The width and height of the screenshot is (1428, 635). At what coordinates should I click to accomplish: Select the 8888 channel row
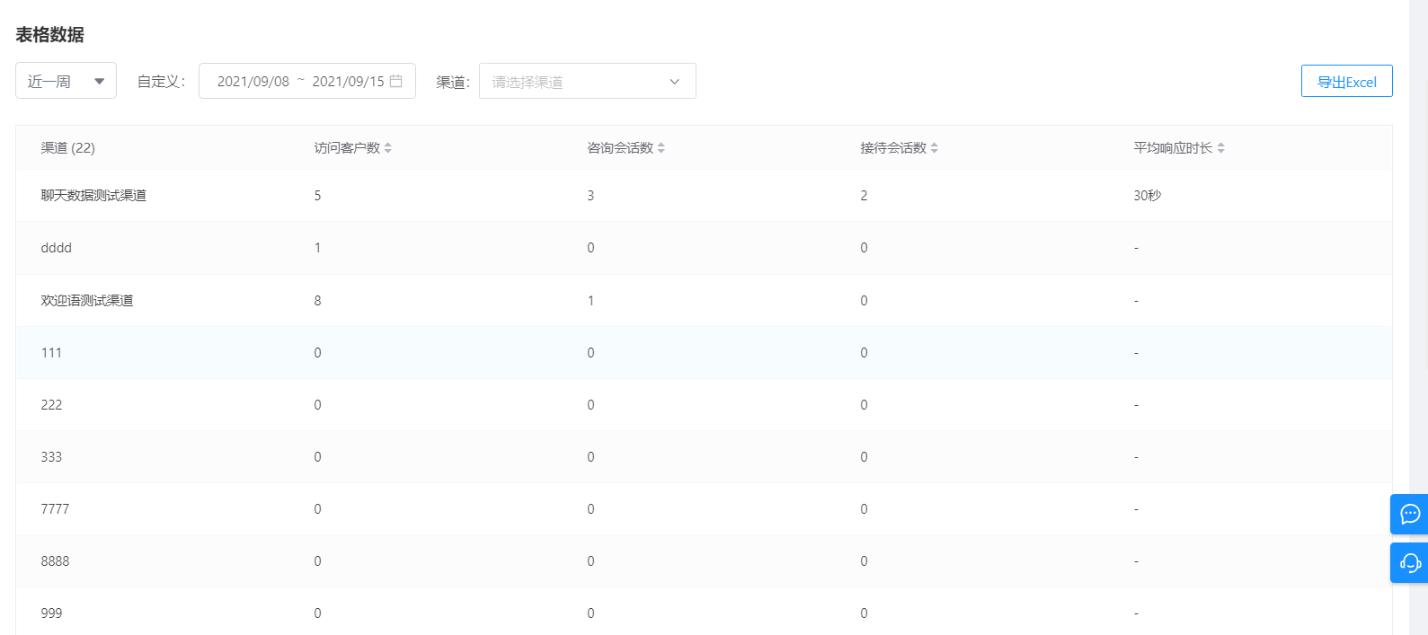tap(703, 561)
